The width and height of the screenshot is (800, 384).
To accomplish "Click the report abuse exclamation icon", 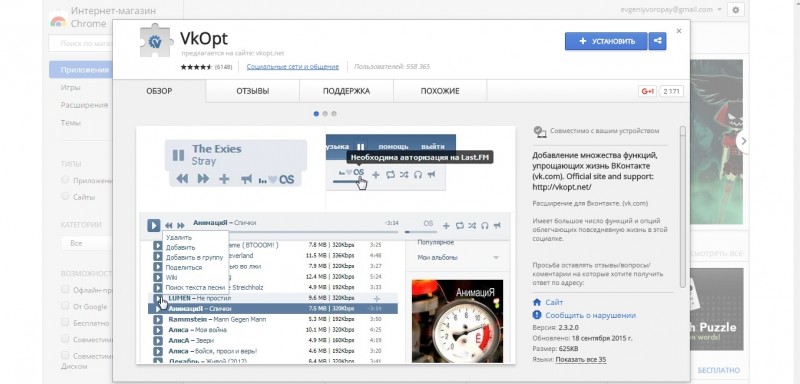I will coord(536,315).
